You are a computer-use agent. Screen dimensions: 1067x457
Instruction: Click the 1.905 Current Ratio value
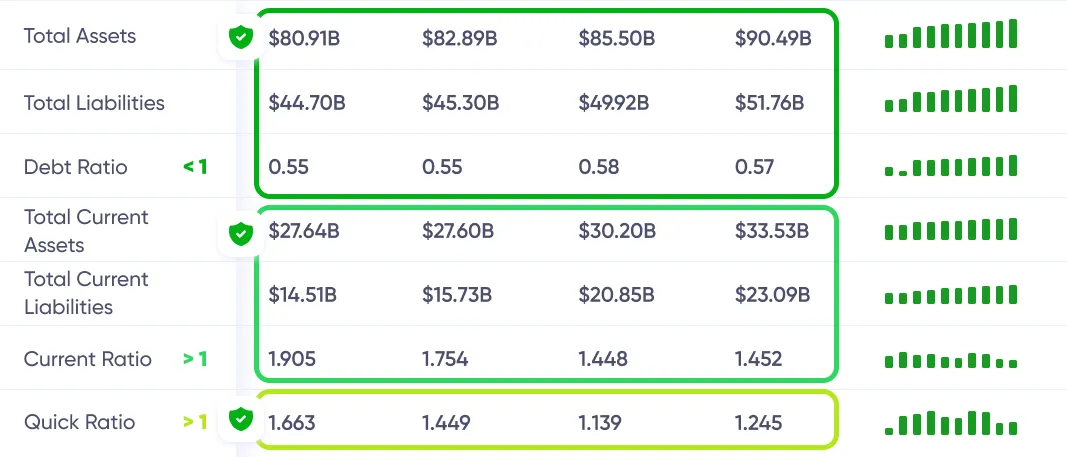pos(291,359)
